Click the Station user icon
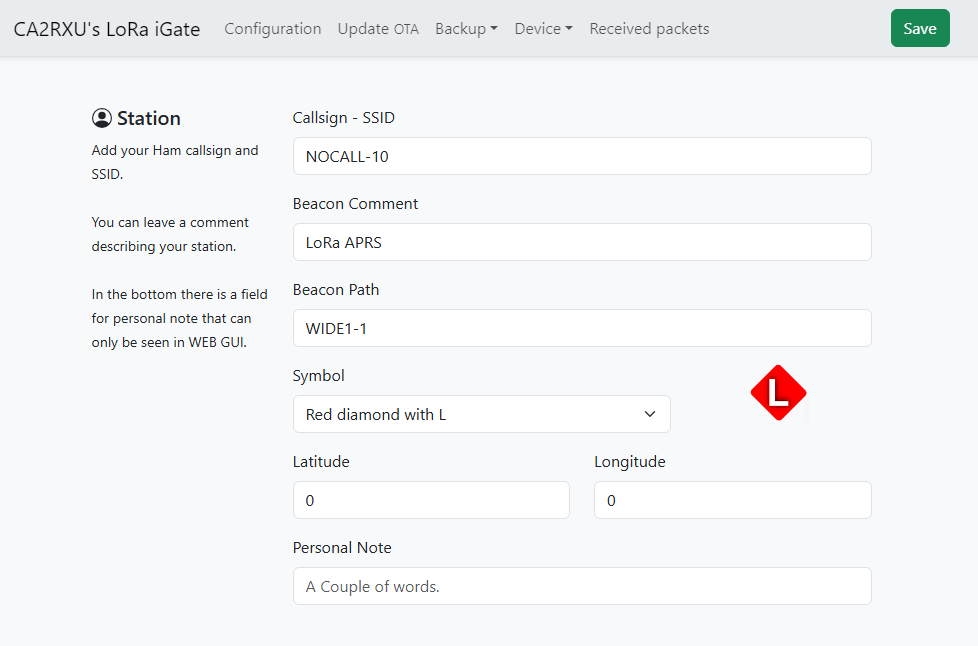This screenshot has height=646, width=978. click(x=102, y=118)
